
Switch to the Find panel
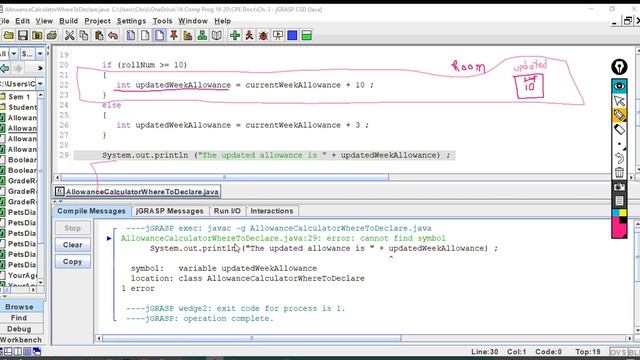pyautogui.click(x=19, y=318)
